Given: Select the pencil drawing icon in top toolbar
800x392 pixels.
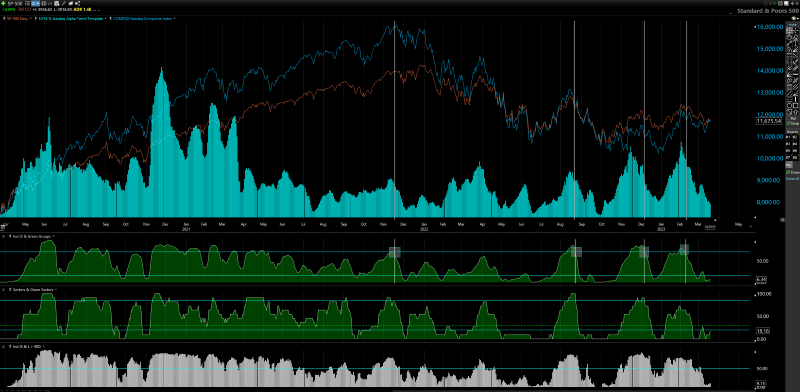Looking at the screenshot, I should click(63, 4).
